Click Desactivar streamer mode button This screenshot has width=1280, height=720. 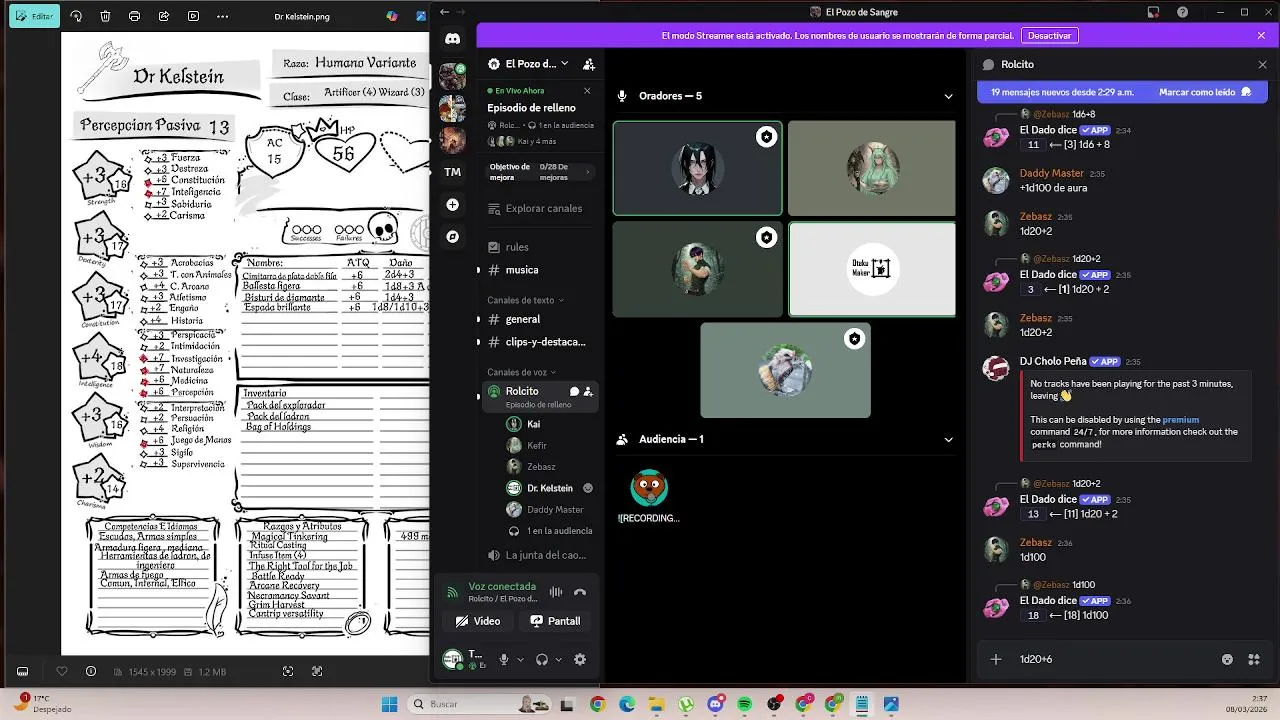coord(1050,35)
